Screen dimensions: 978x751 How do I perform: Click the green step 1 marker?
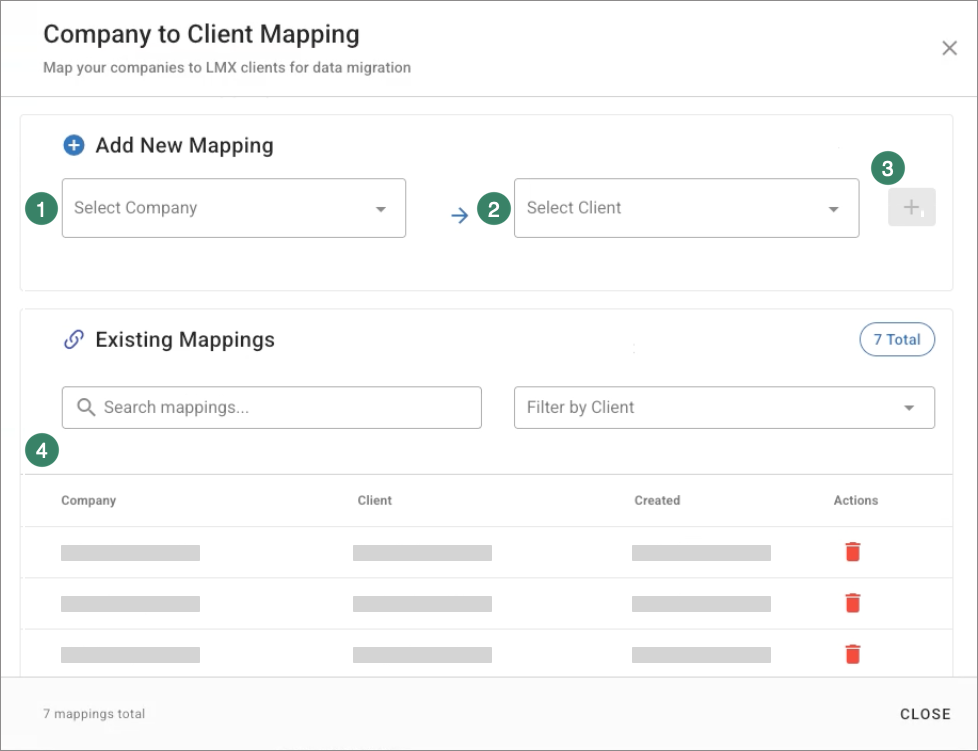[41, 209]
